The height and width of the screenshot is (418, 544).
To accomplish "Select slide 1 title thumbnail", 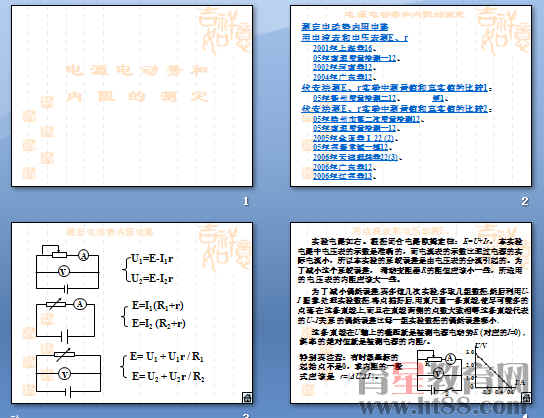I will 132,96.
